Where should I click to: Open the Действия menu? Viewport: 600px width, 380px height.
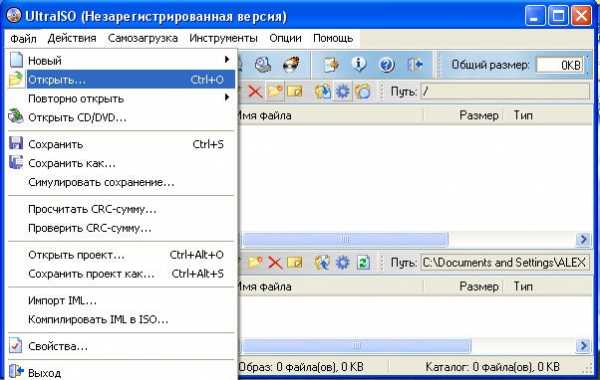click(x=72, y=39)
